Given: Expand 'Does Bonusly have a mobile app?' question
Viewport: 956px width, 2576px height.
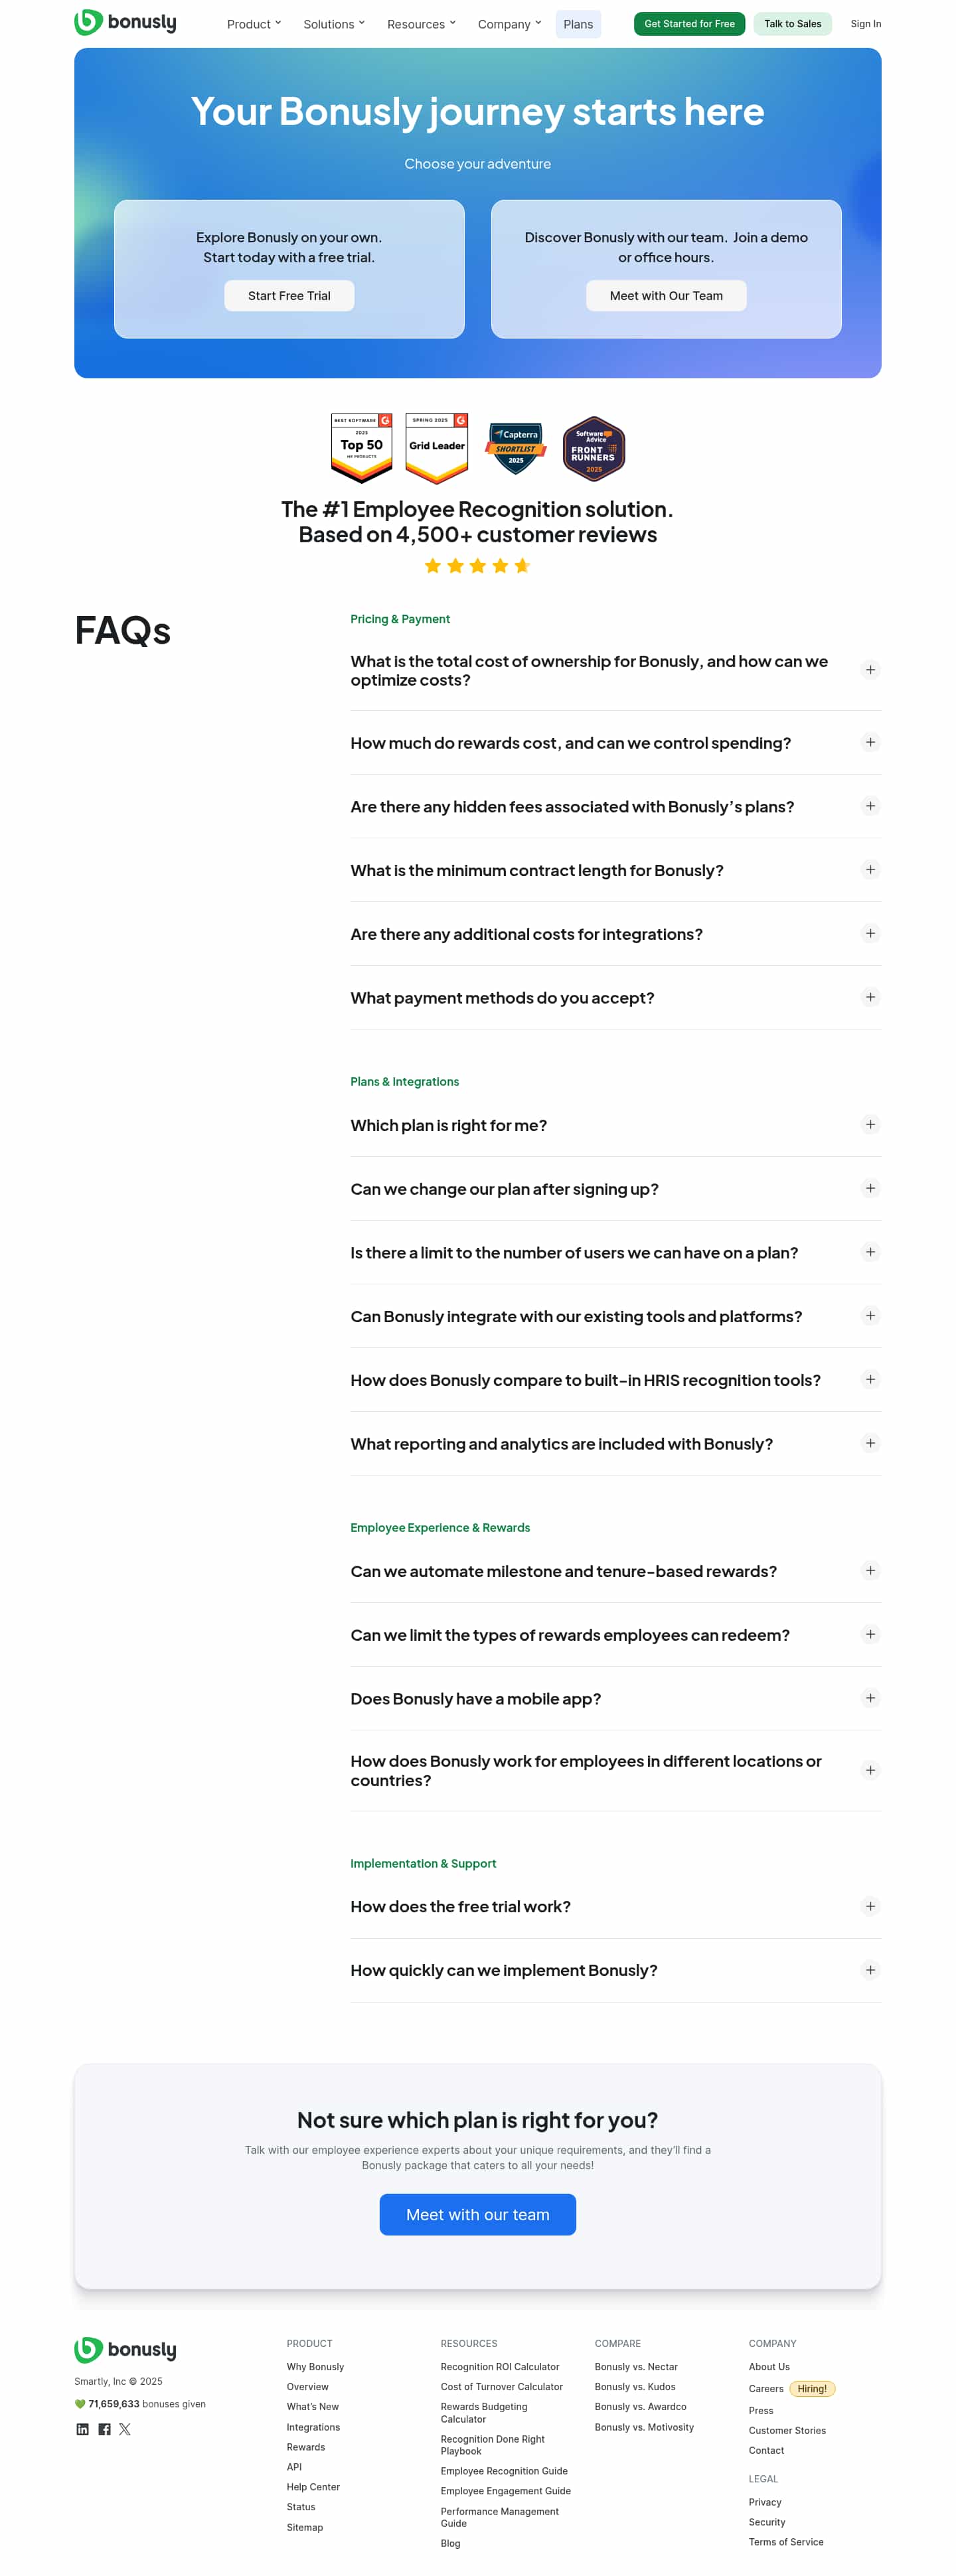Looking at the screenshot, I should pyautogui.click(x=870, y=1698).
